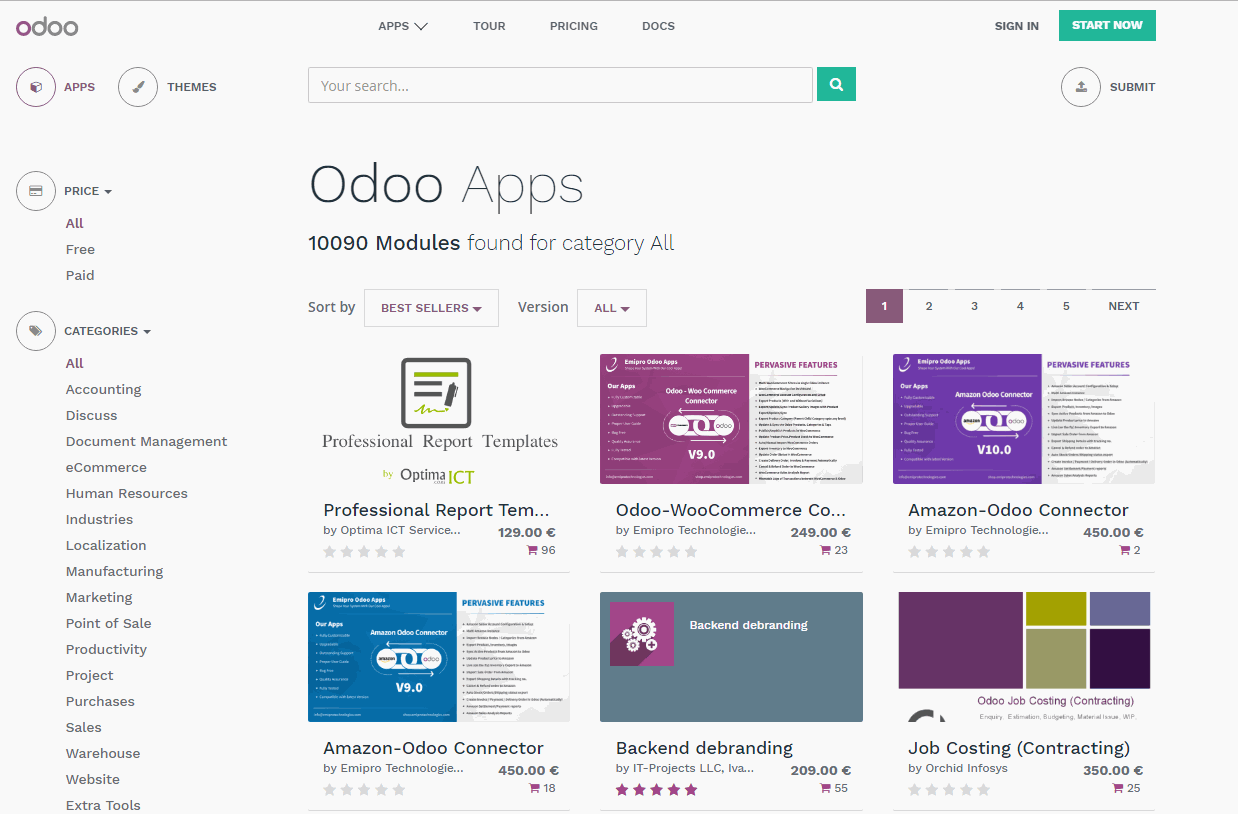
Task: Select the Discuss category
Action: coord(92,415)
